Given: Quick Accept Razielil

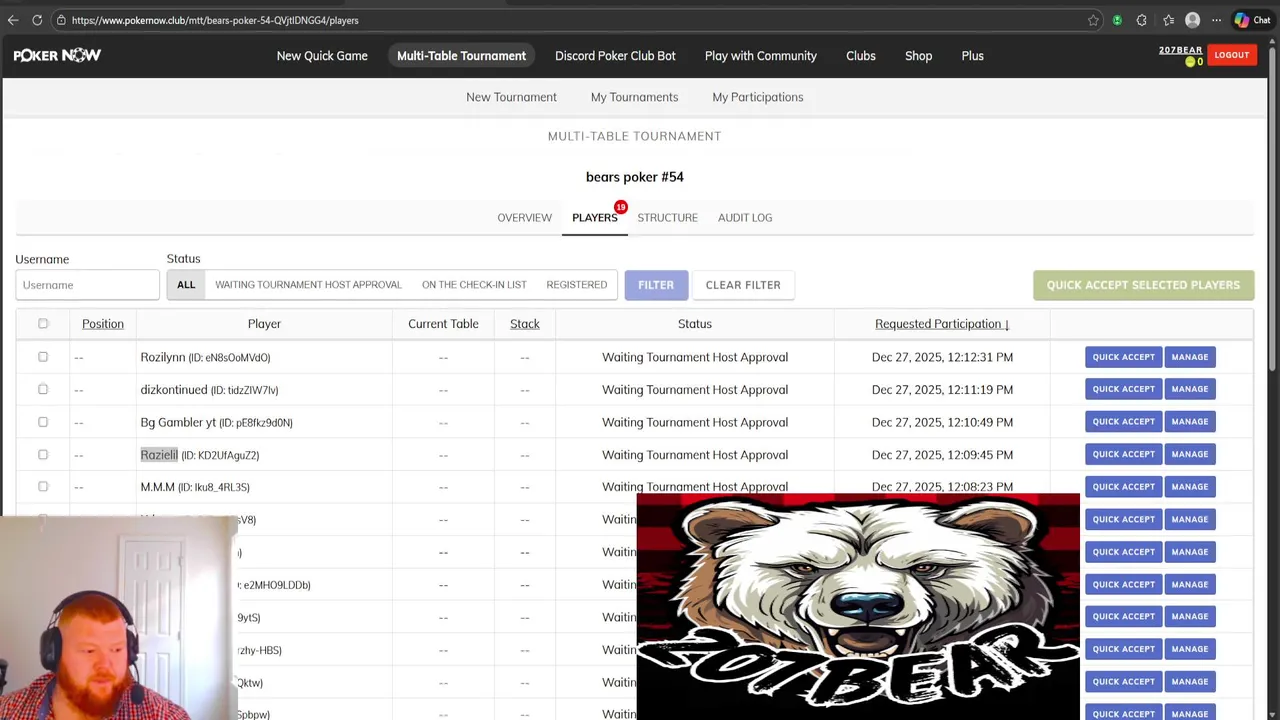Looking at the screenshot, I should tap(1123, 454).
